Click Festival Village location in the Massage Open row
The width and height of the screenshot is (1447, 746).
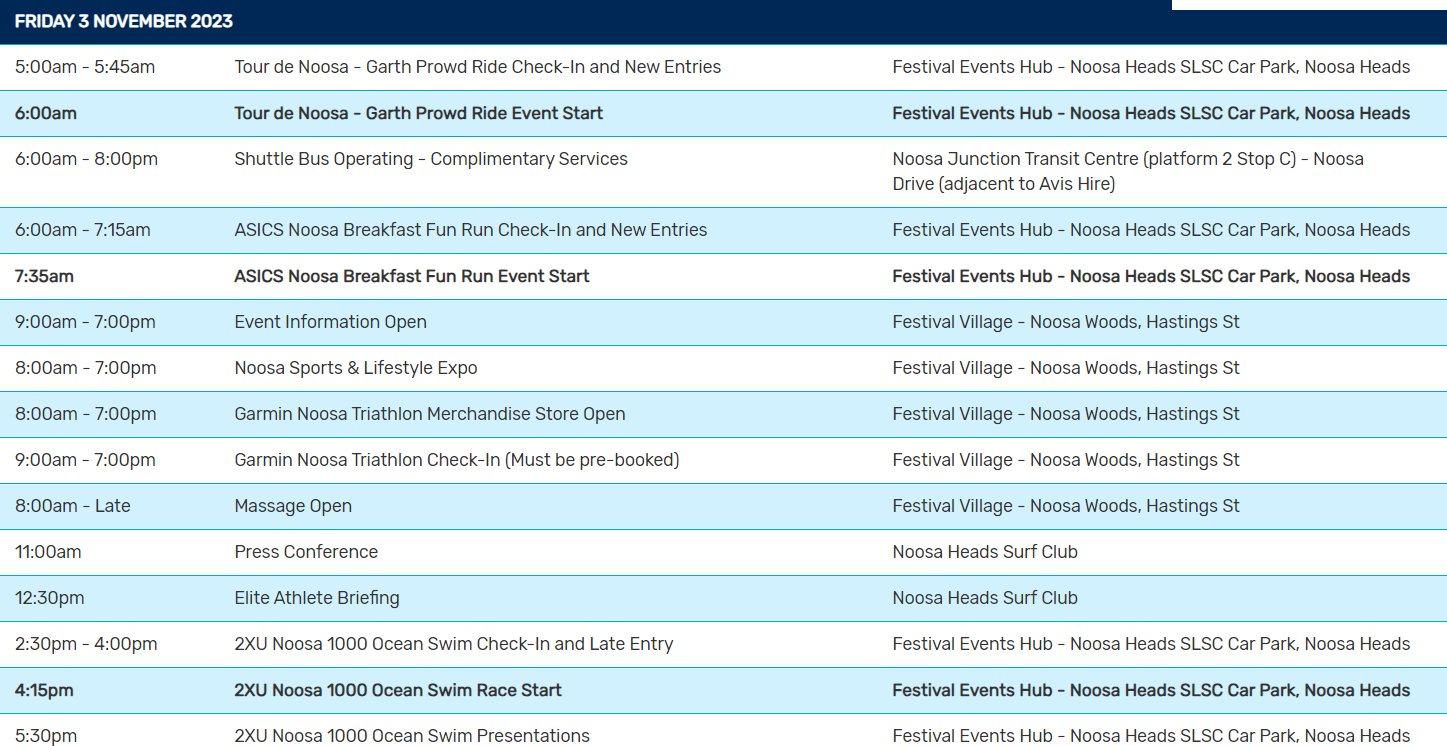(1066, 506)
